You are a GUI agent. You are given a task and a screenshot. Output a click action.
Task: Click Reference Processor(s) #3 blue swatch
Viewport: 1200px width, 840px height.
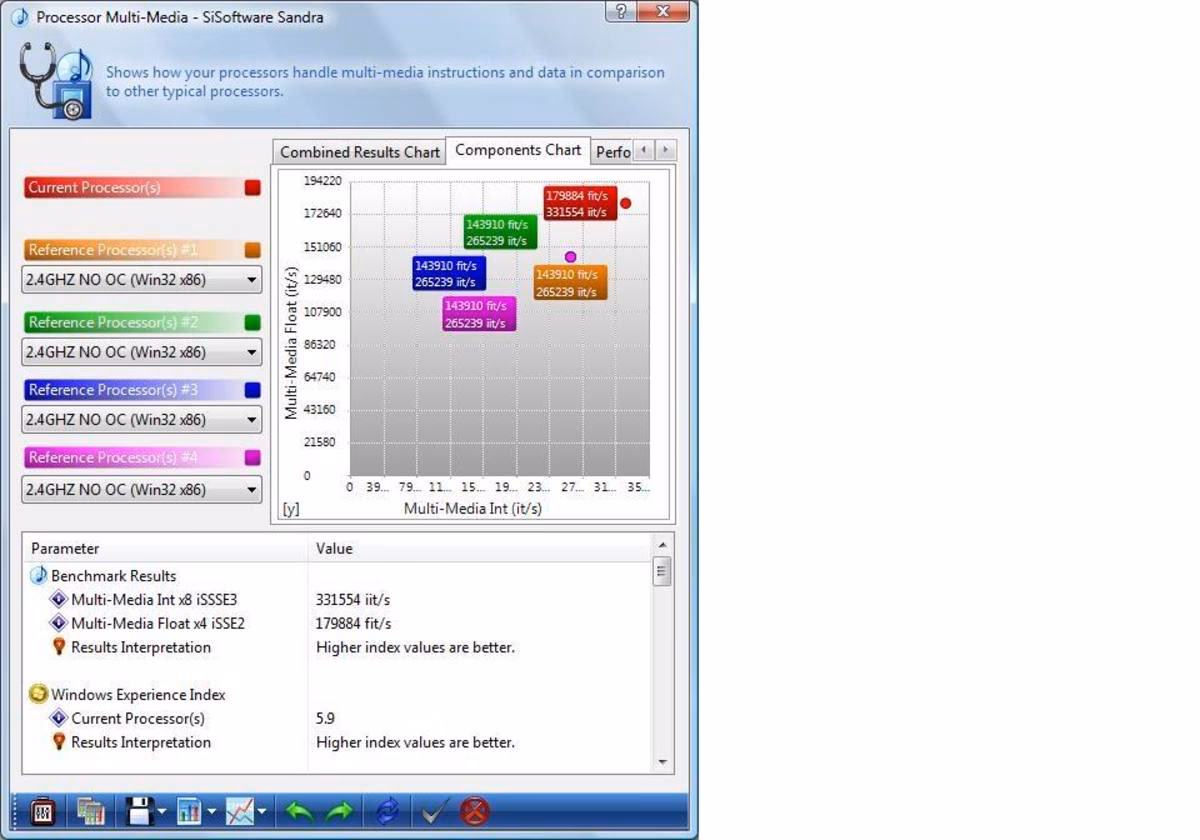tap(252, 390)
